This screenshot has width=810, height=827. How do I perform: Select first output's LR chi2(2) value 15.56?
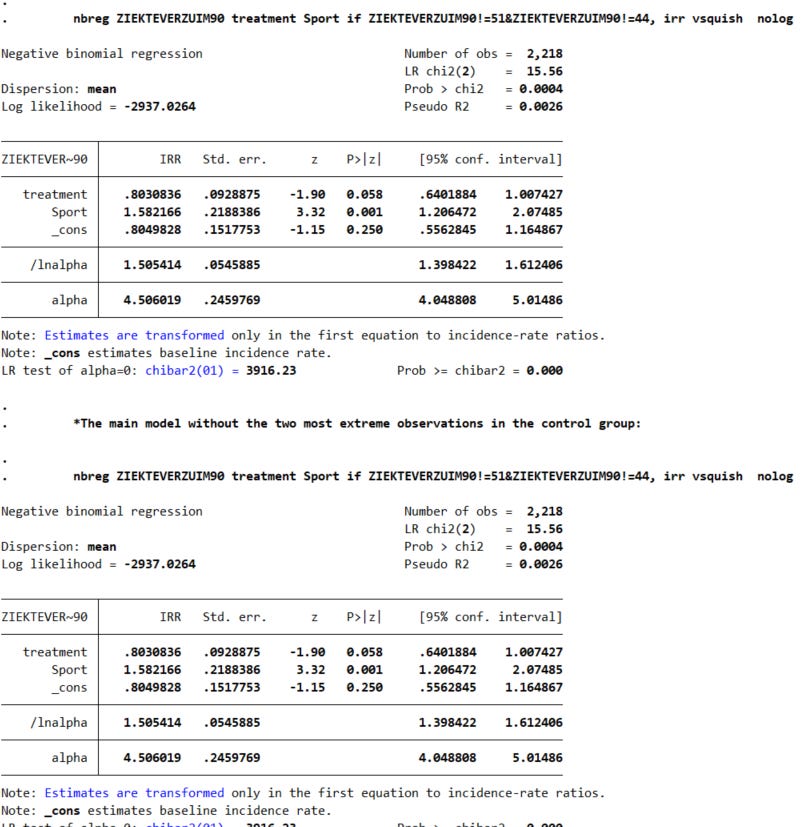pyautogui.click(x=544, y=71)
